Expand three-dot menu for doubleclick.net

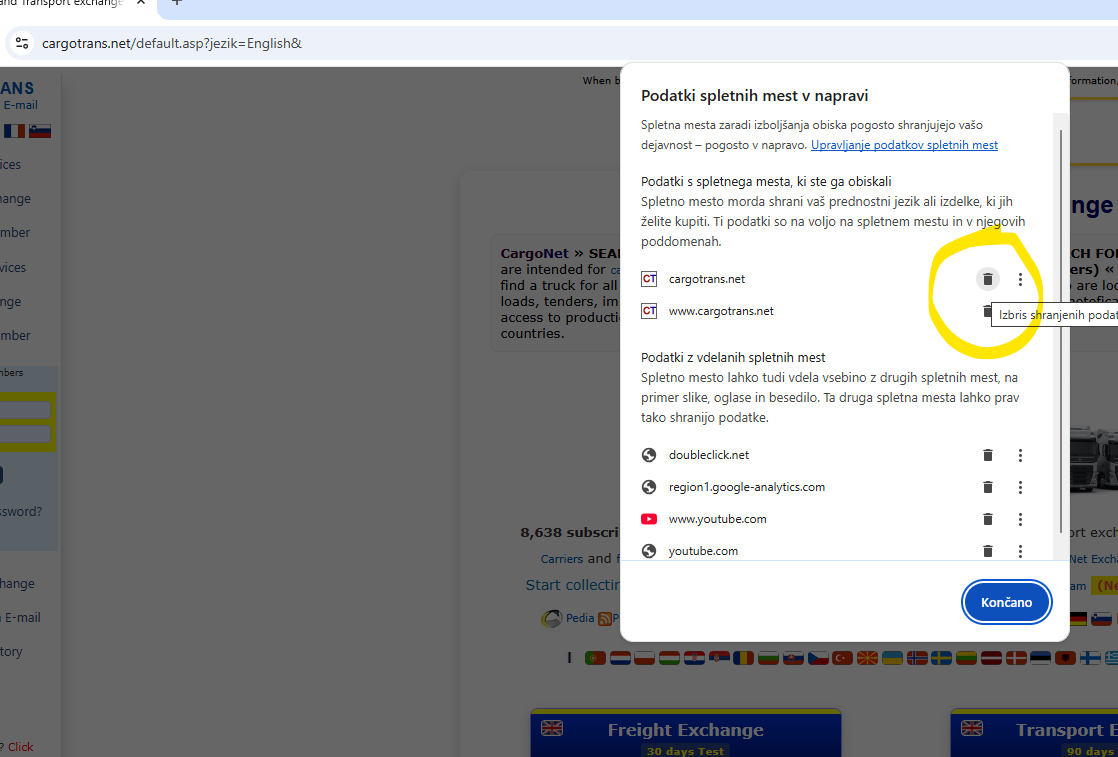click(1020, 455)
